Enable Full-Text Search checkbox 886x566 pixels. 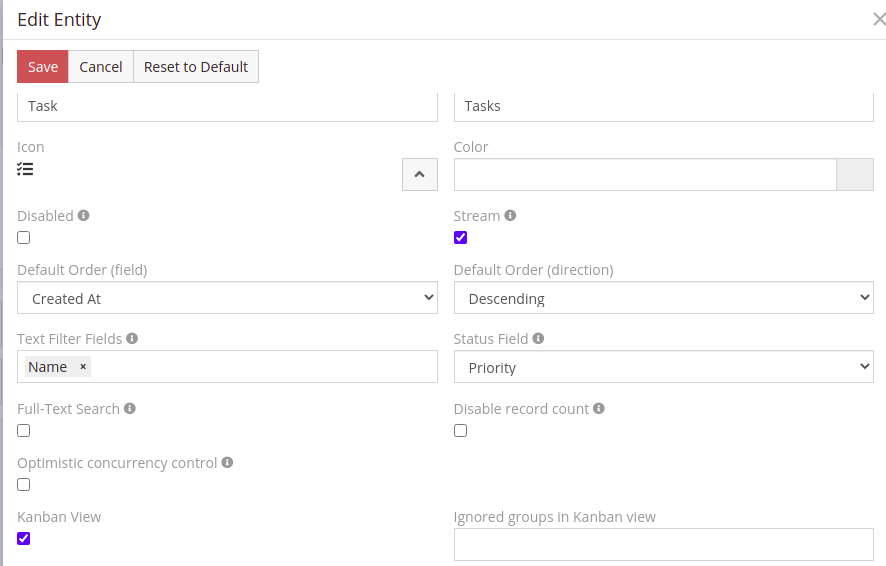coord(24,431)
